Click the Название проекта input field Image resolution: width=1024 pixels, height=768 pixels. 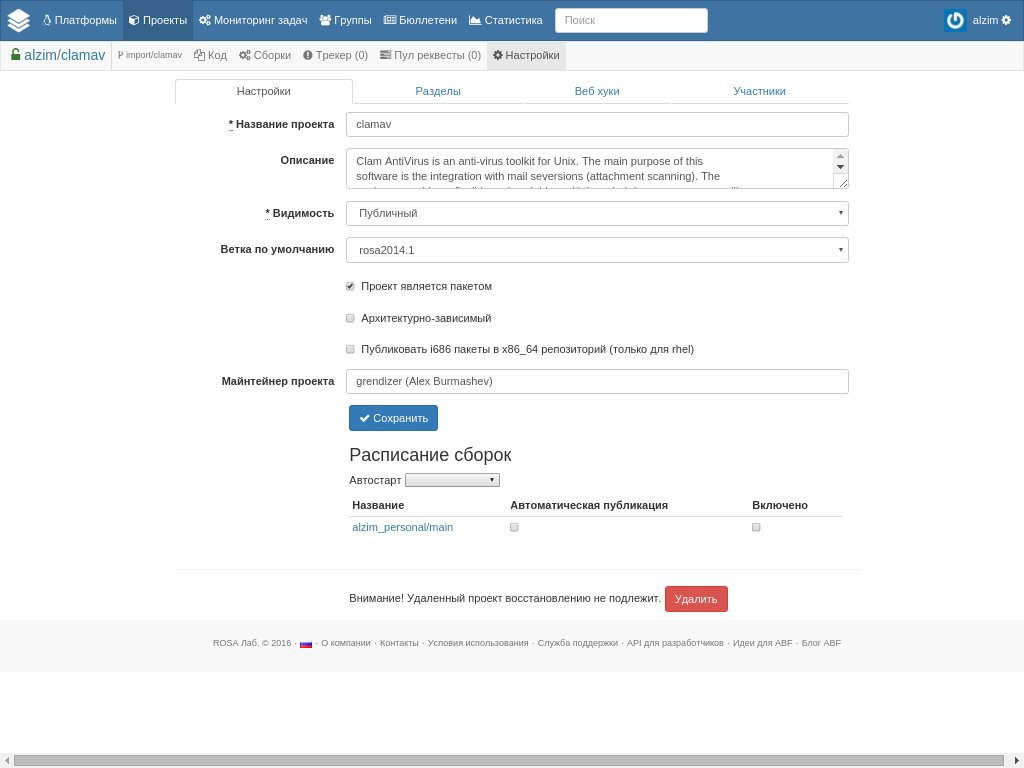pyautogui.click(x=597, y=124)
